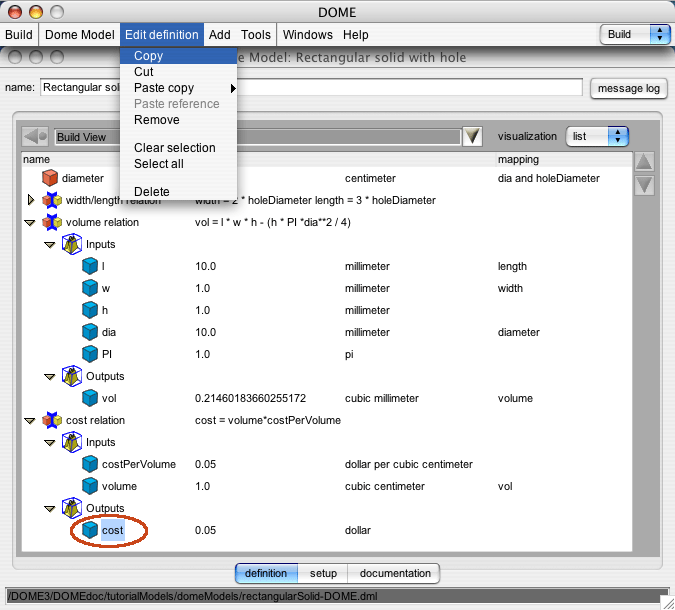Open the visualization list dropdown
This screenshot has width=675, height=610.
[597, 136]
